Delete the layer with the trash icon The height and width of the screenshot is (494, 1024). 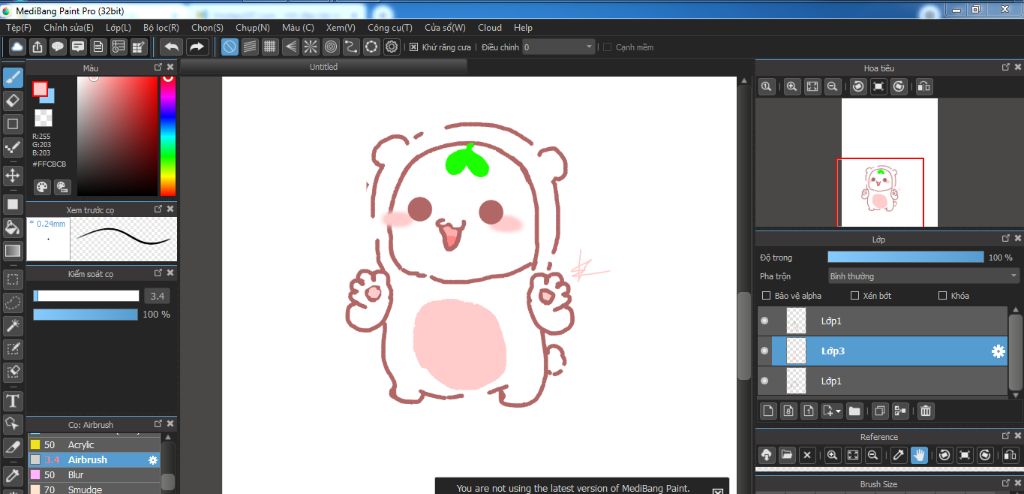925,411
